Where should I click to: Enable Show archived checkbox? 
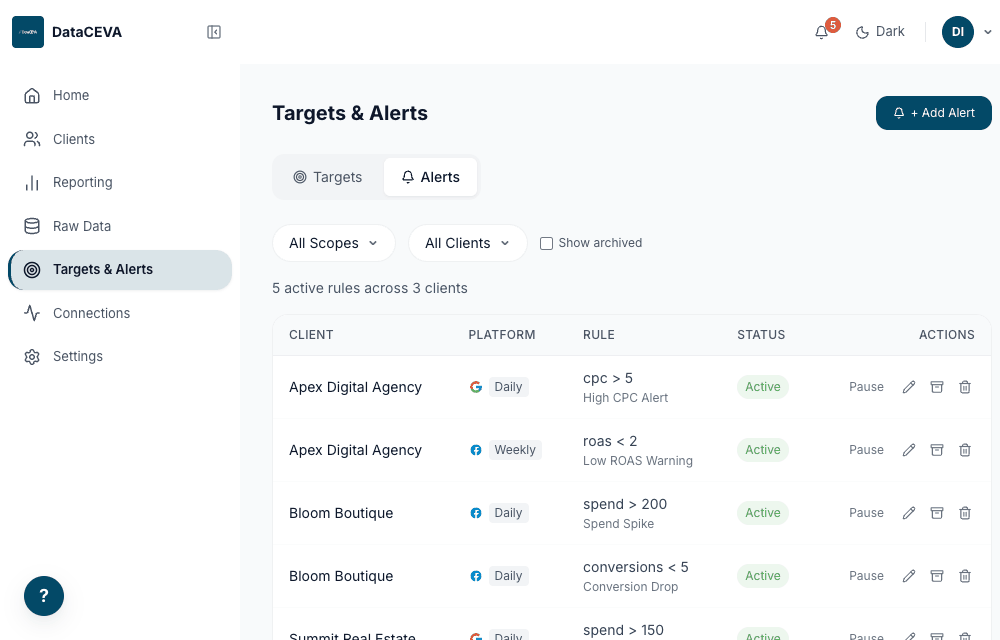546,244
